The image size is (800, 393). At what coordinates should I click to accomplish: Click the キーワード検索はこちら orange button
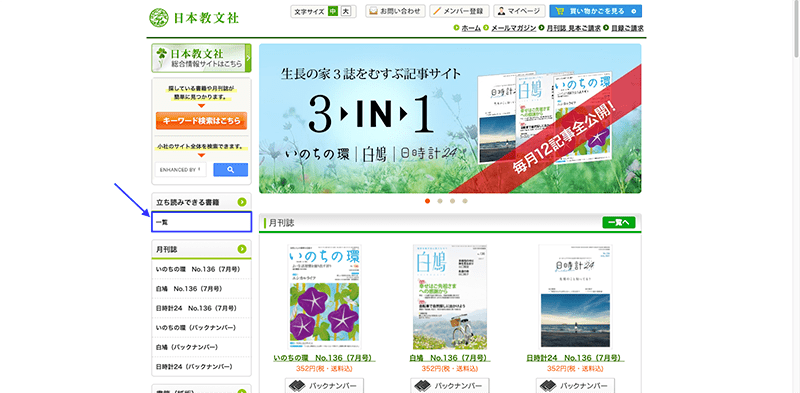point(202,121)
